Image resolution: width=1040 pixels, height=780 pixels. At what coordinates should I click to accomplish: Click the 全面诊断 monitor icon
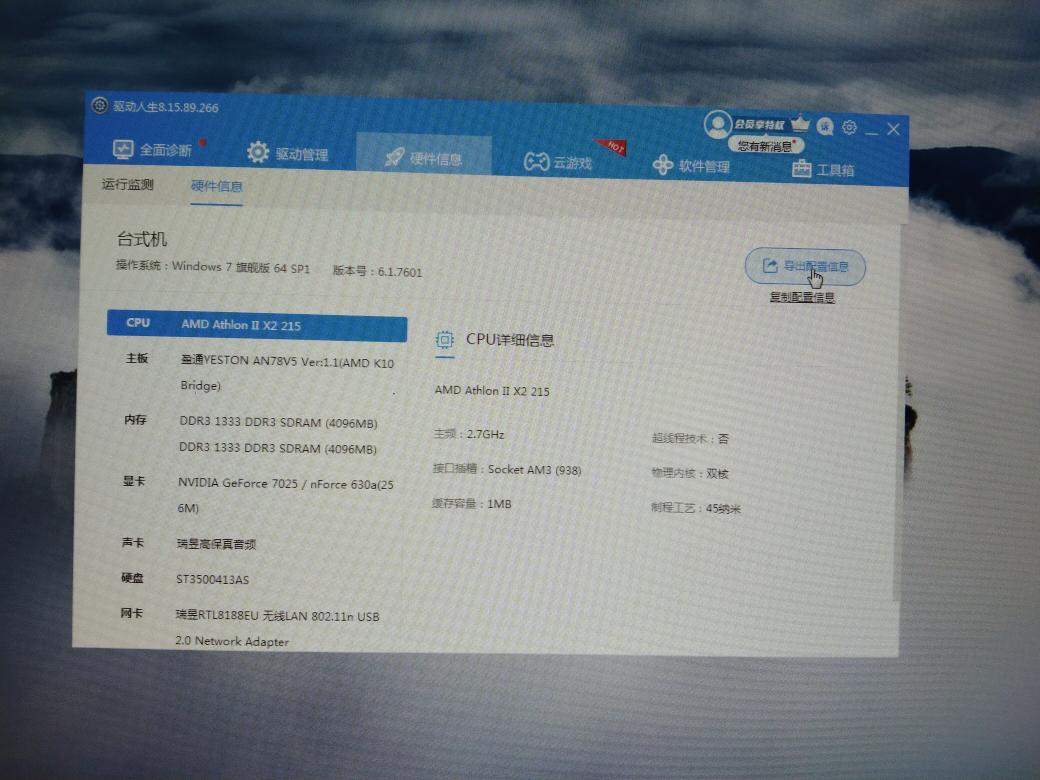click(123, 150)
